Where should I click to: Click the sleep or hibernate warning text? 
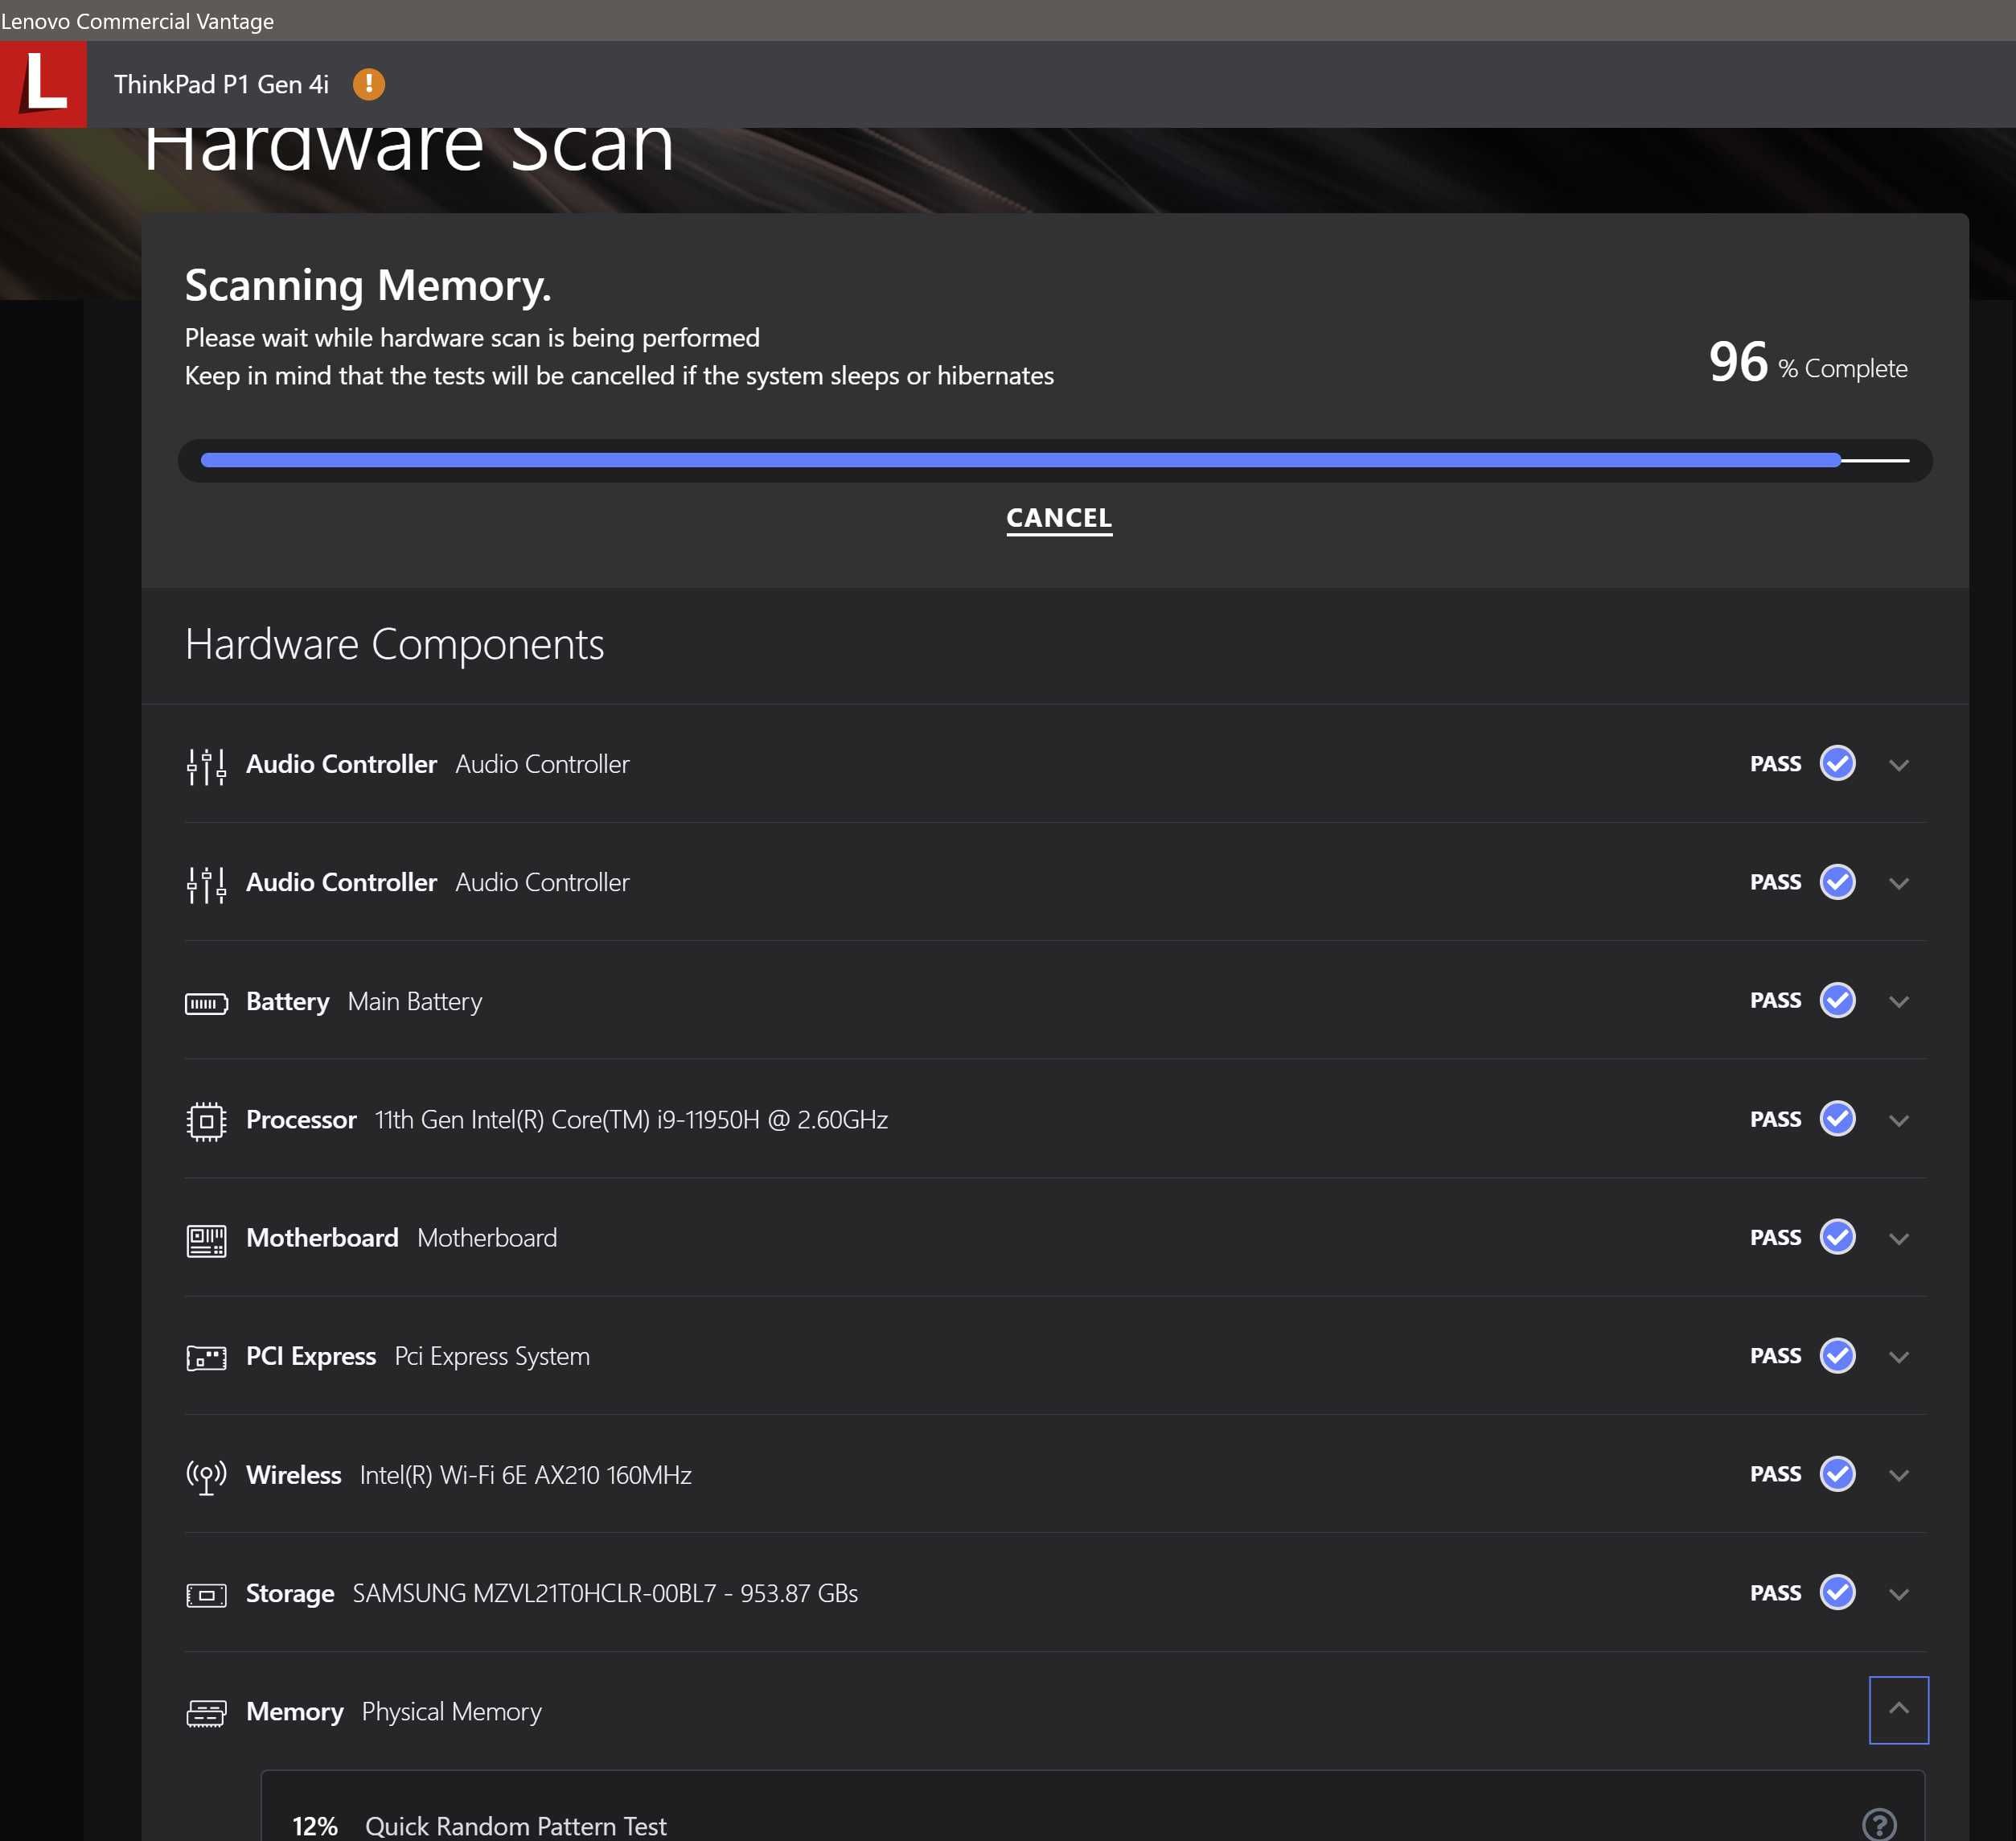(619, 376)
